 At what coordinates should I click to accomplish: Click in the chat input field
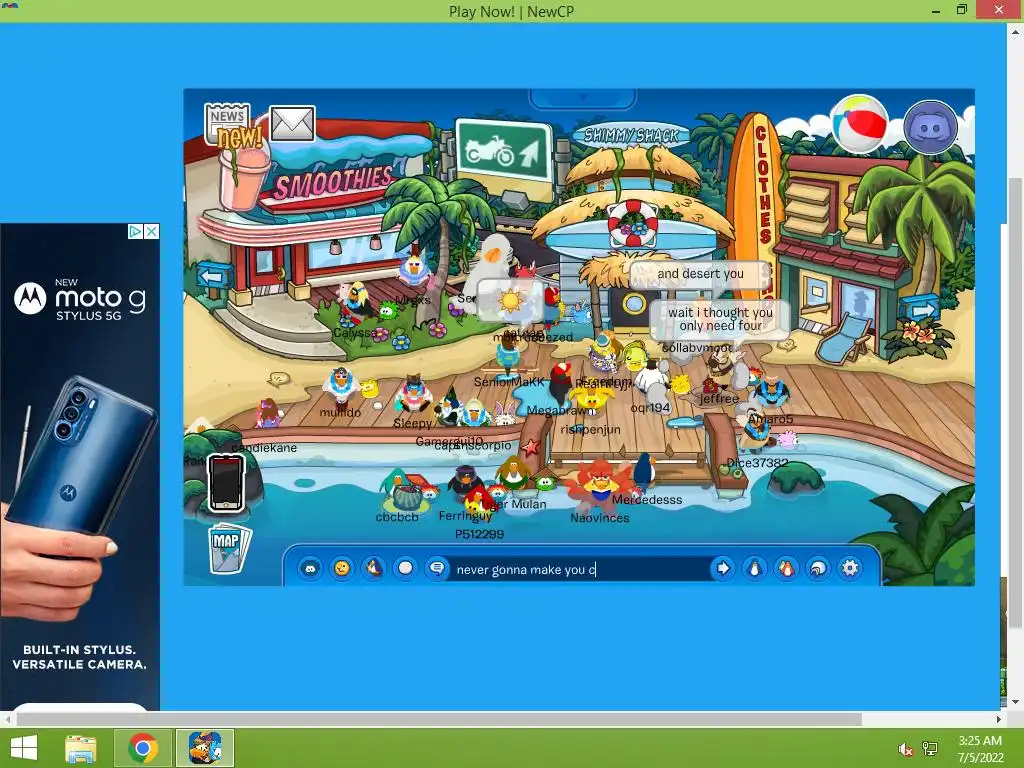(x=580, y=569)
